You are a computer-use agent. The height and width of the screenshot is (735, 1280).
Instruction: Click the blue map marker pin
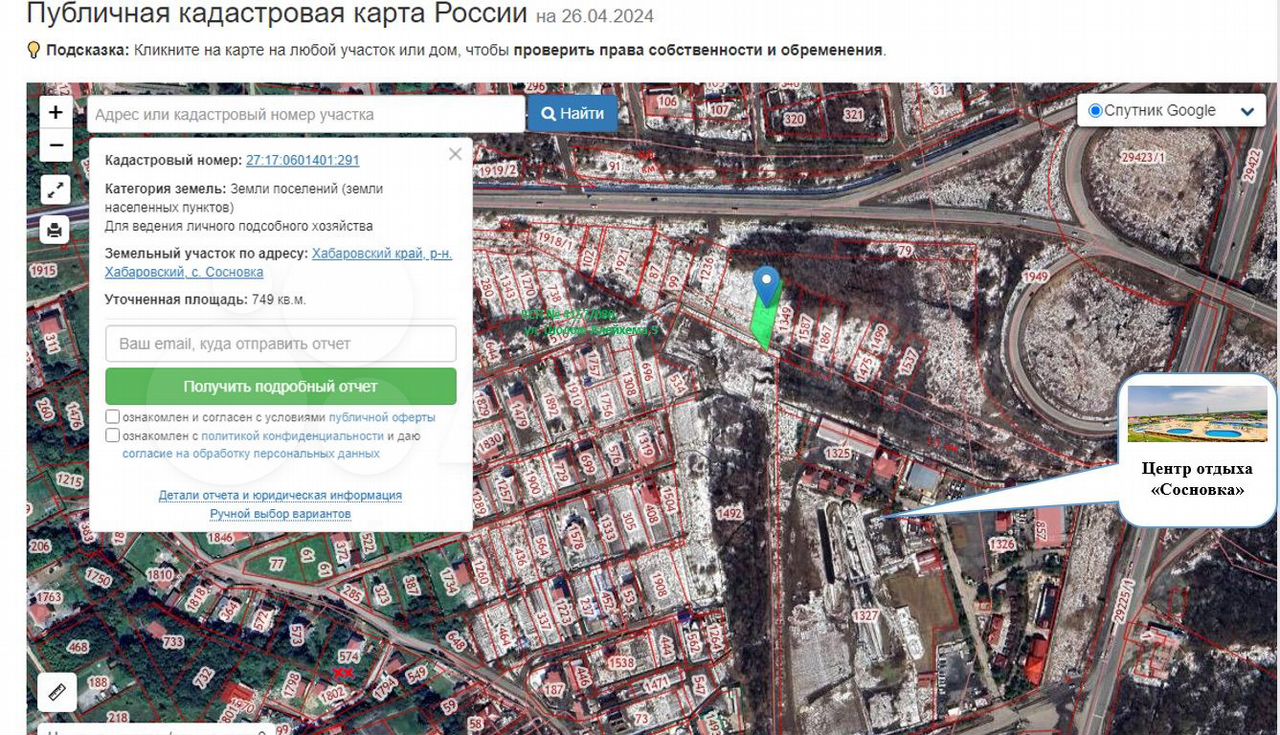[767, 285]
